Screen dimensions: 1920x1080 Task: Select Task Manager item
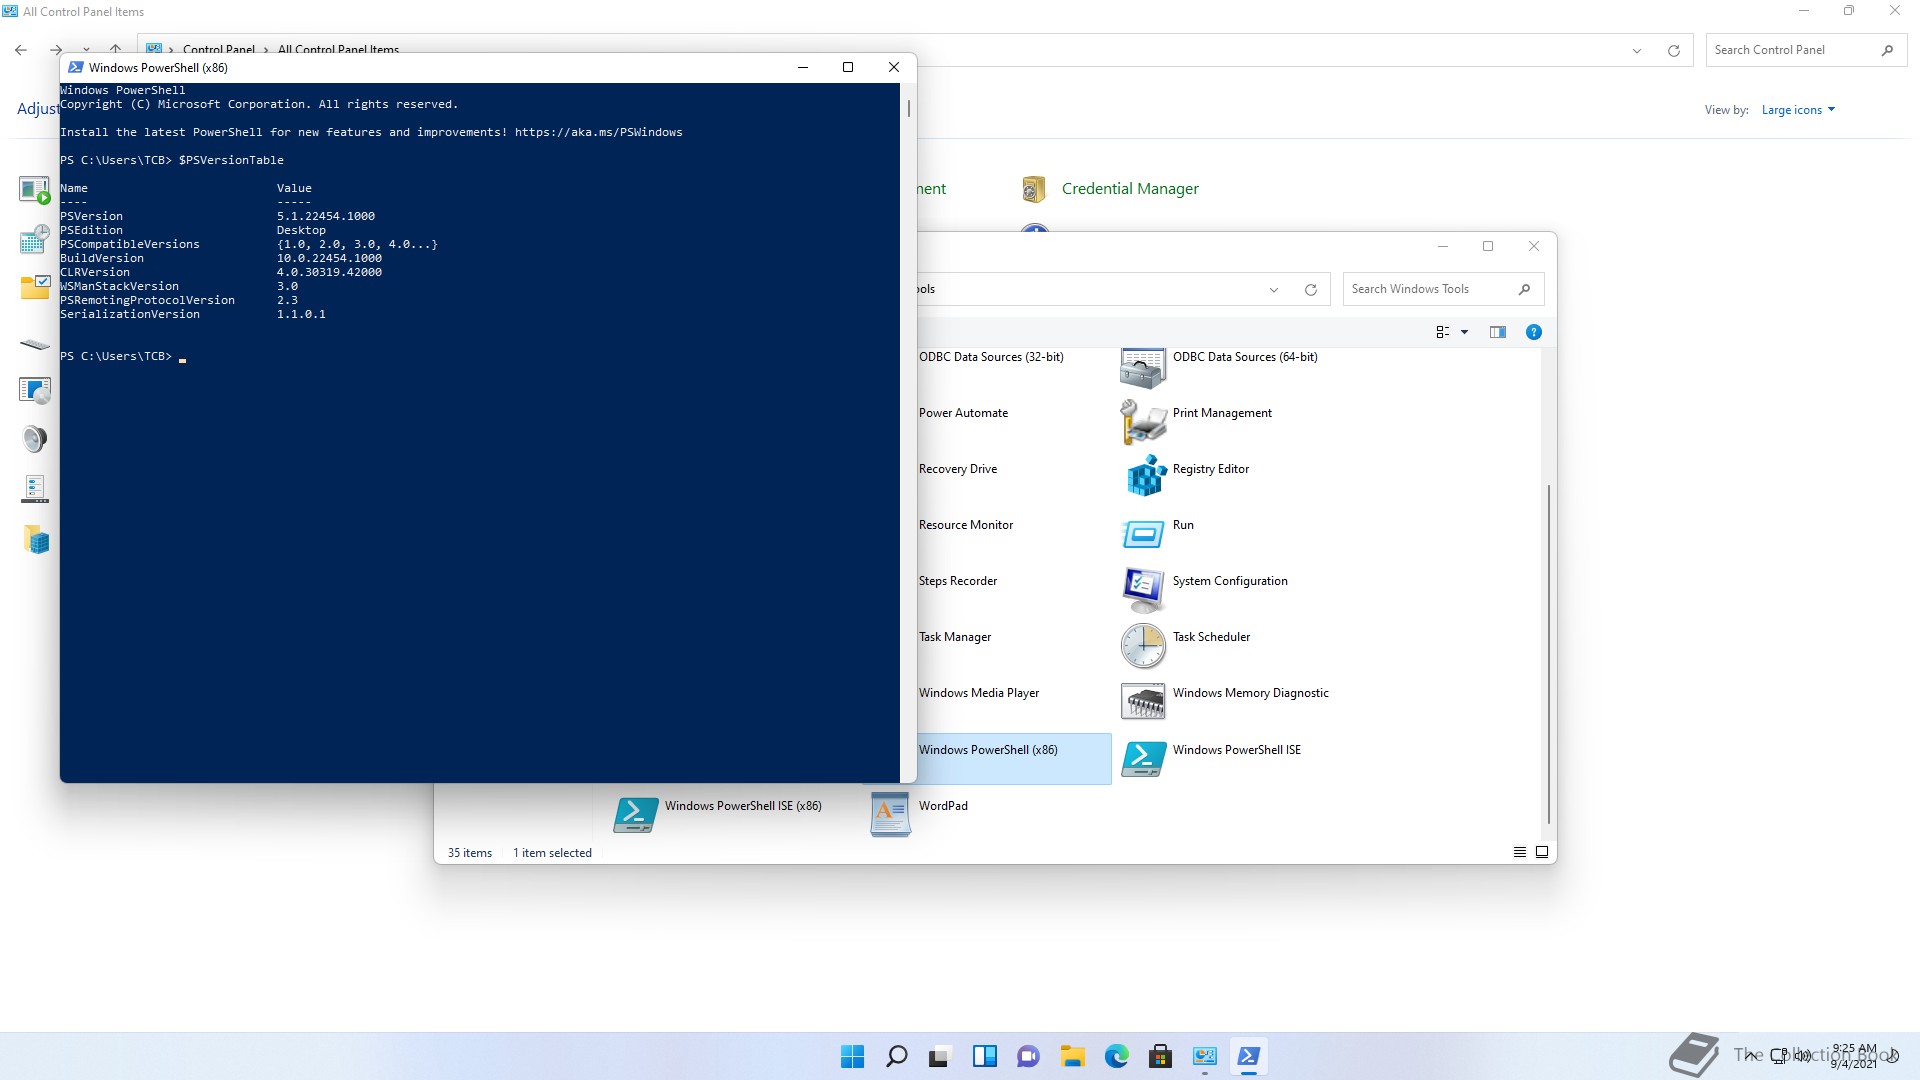click(954, 637)
